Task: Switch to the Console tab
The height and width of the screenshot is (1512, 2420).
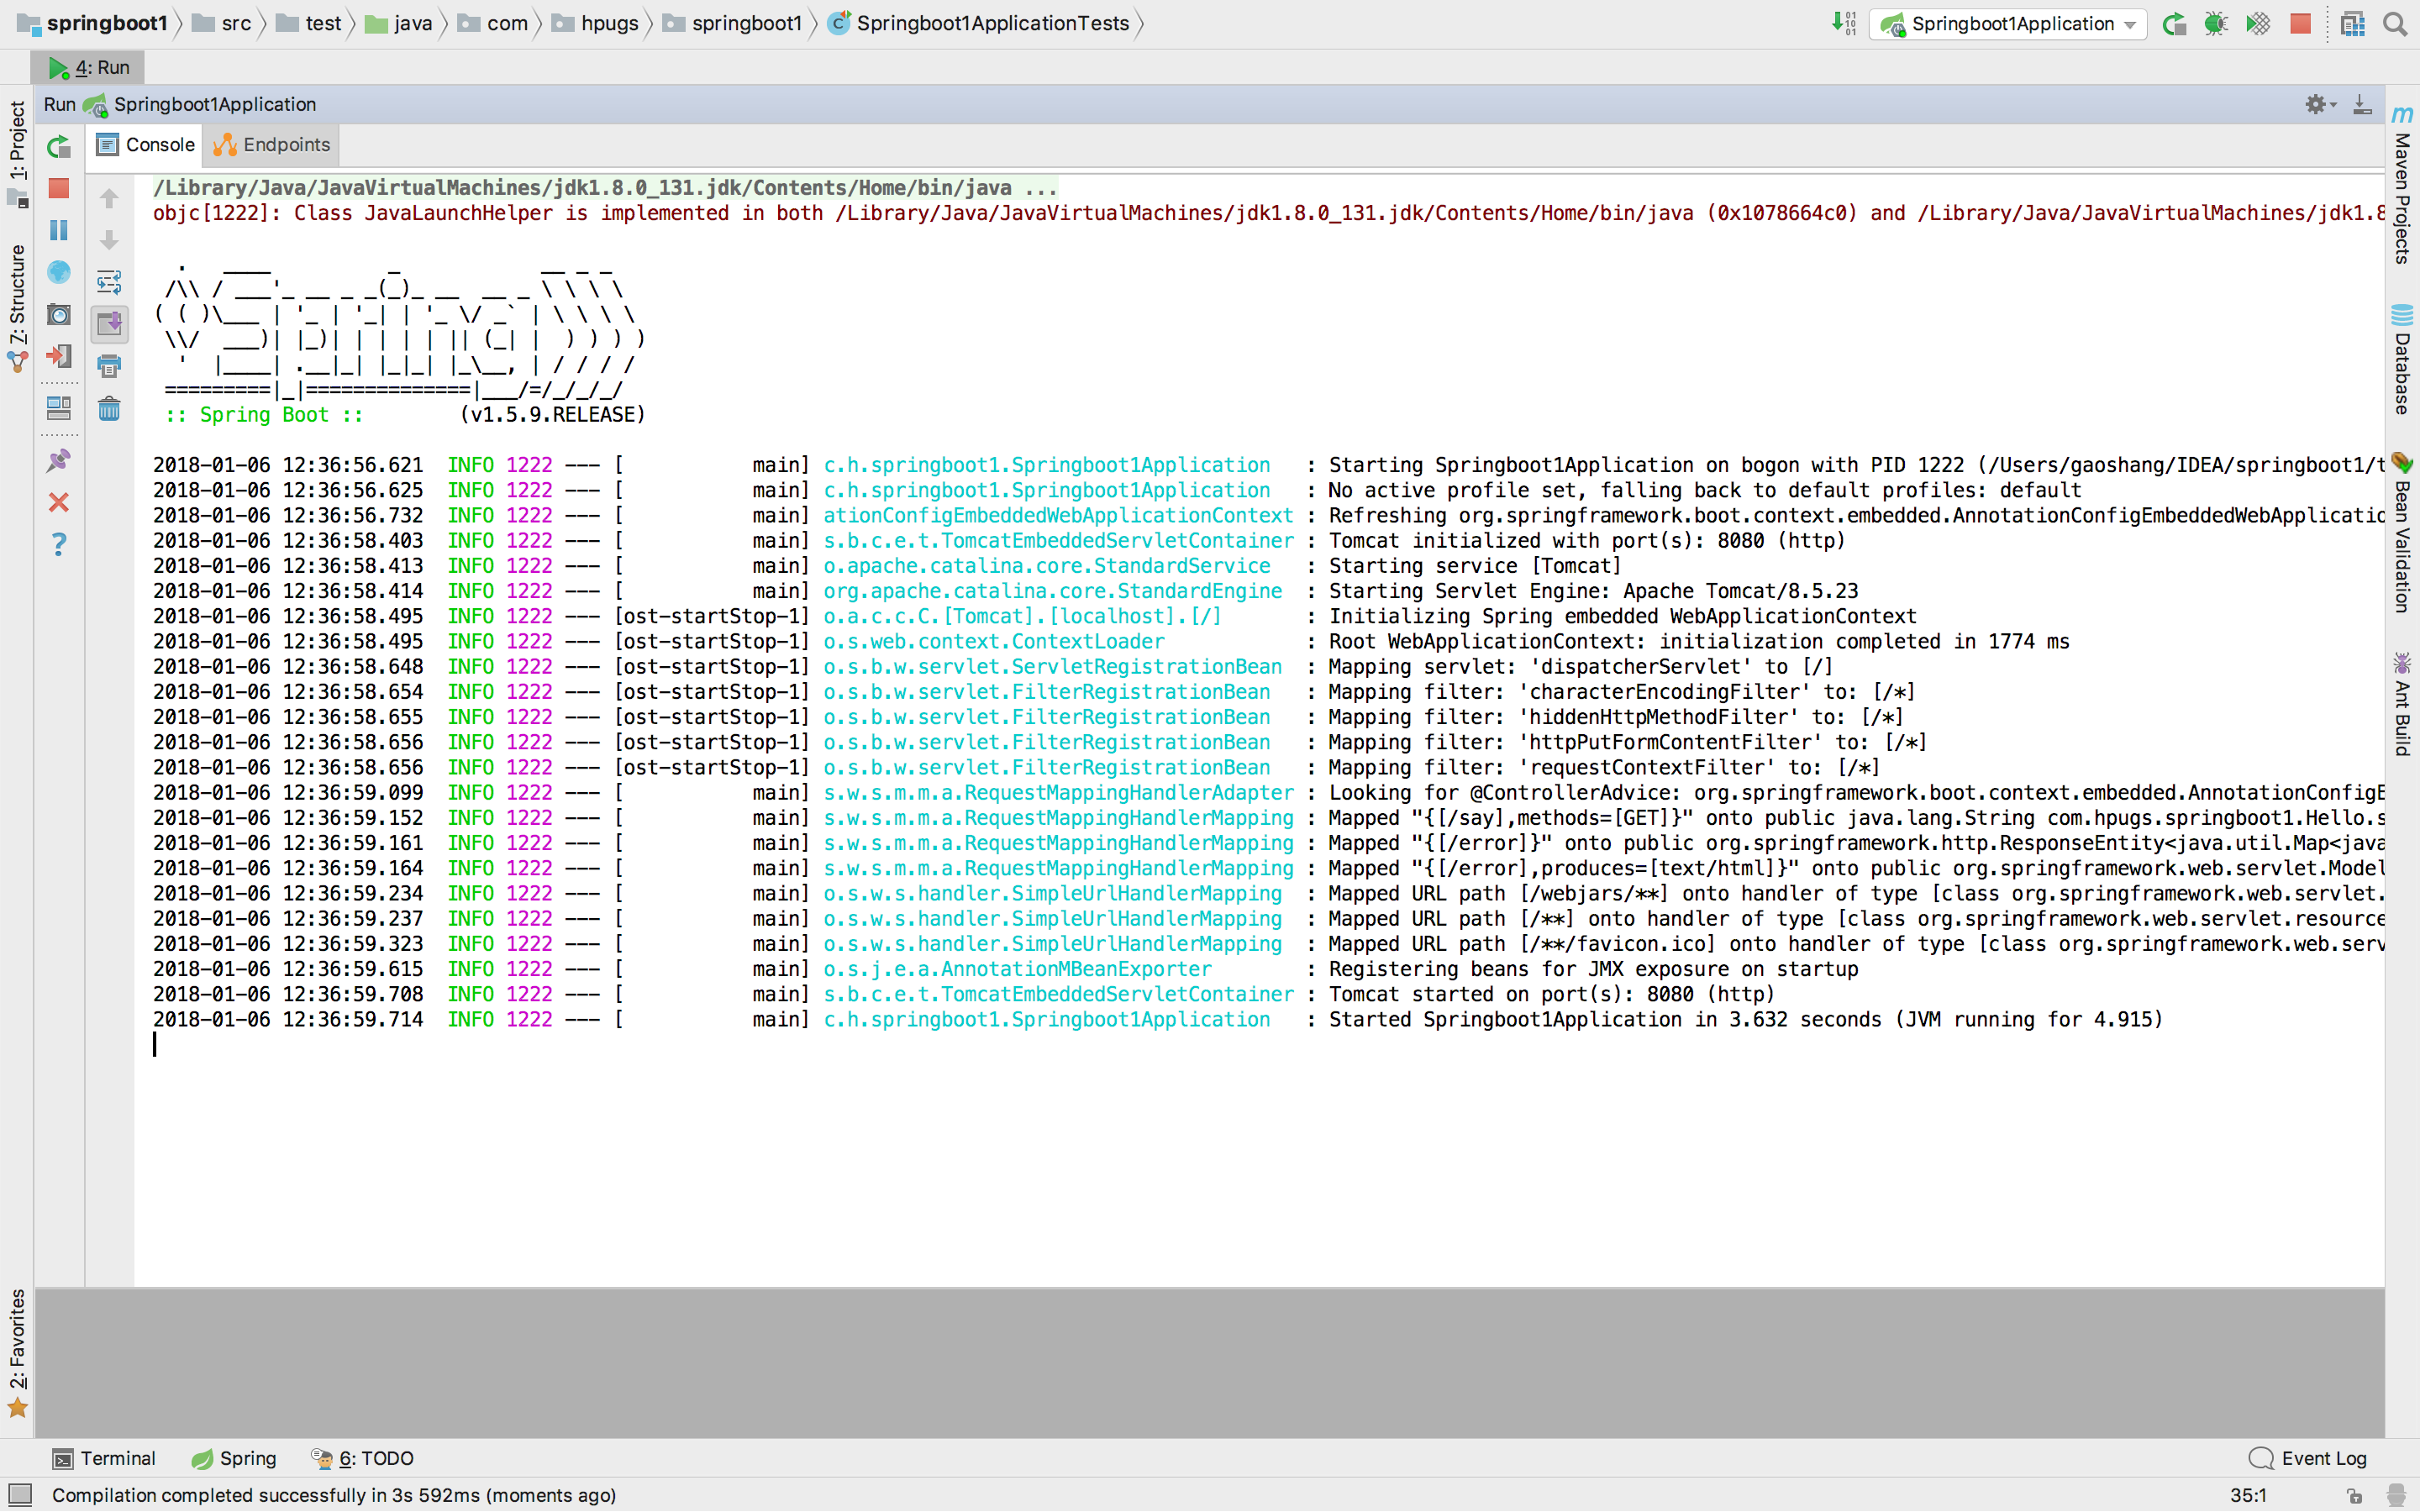Action: (146, 145)
